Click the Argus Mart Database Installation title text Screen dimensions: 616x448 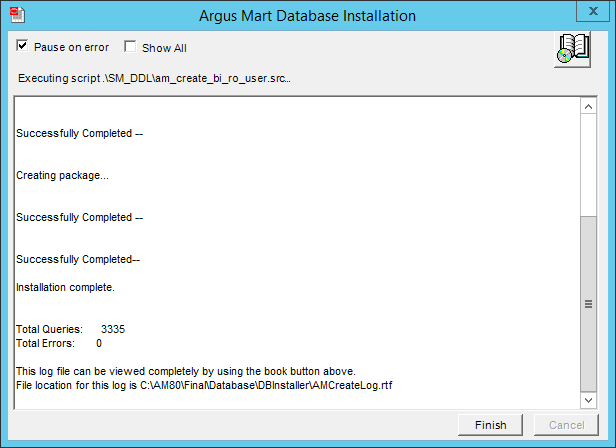307,16
